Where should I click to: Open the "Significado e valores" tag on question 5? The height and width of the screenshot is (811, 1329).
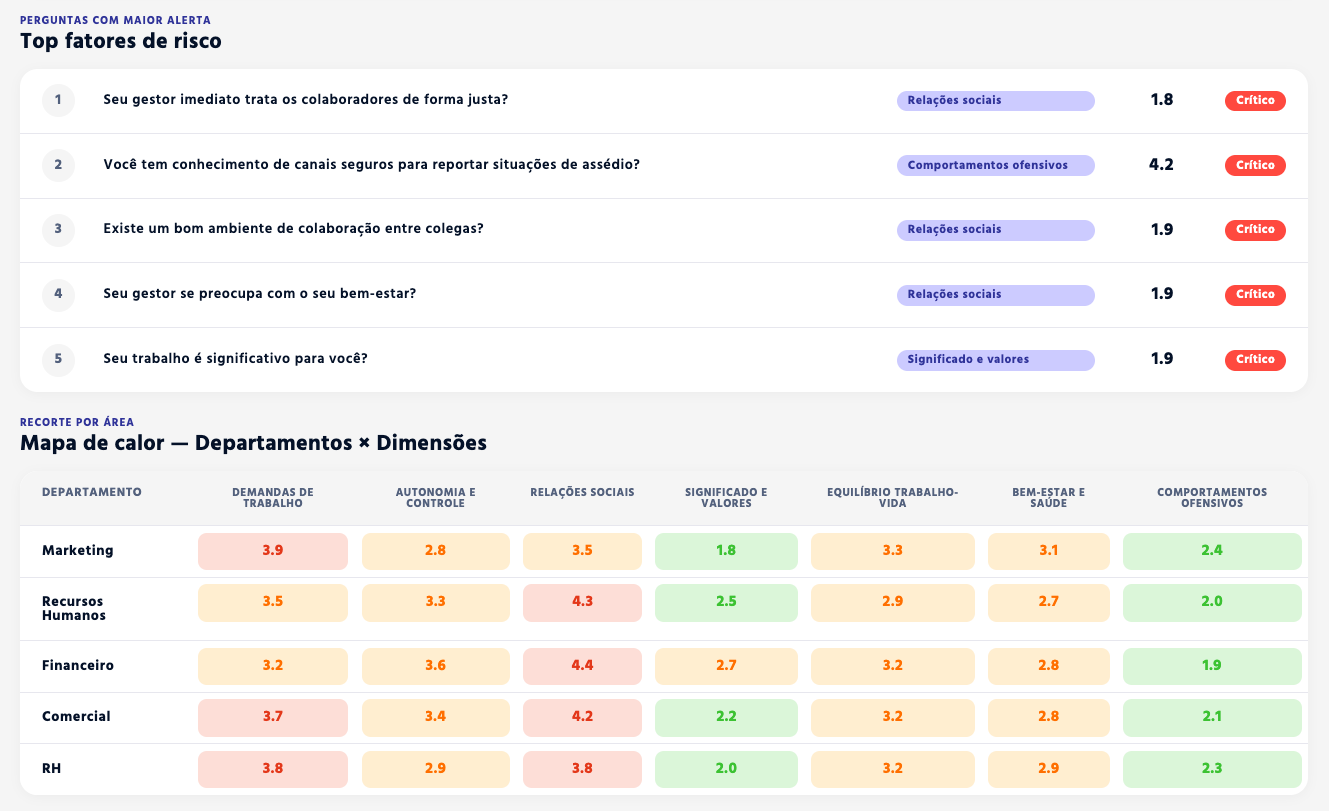point(995,359)
